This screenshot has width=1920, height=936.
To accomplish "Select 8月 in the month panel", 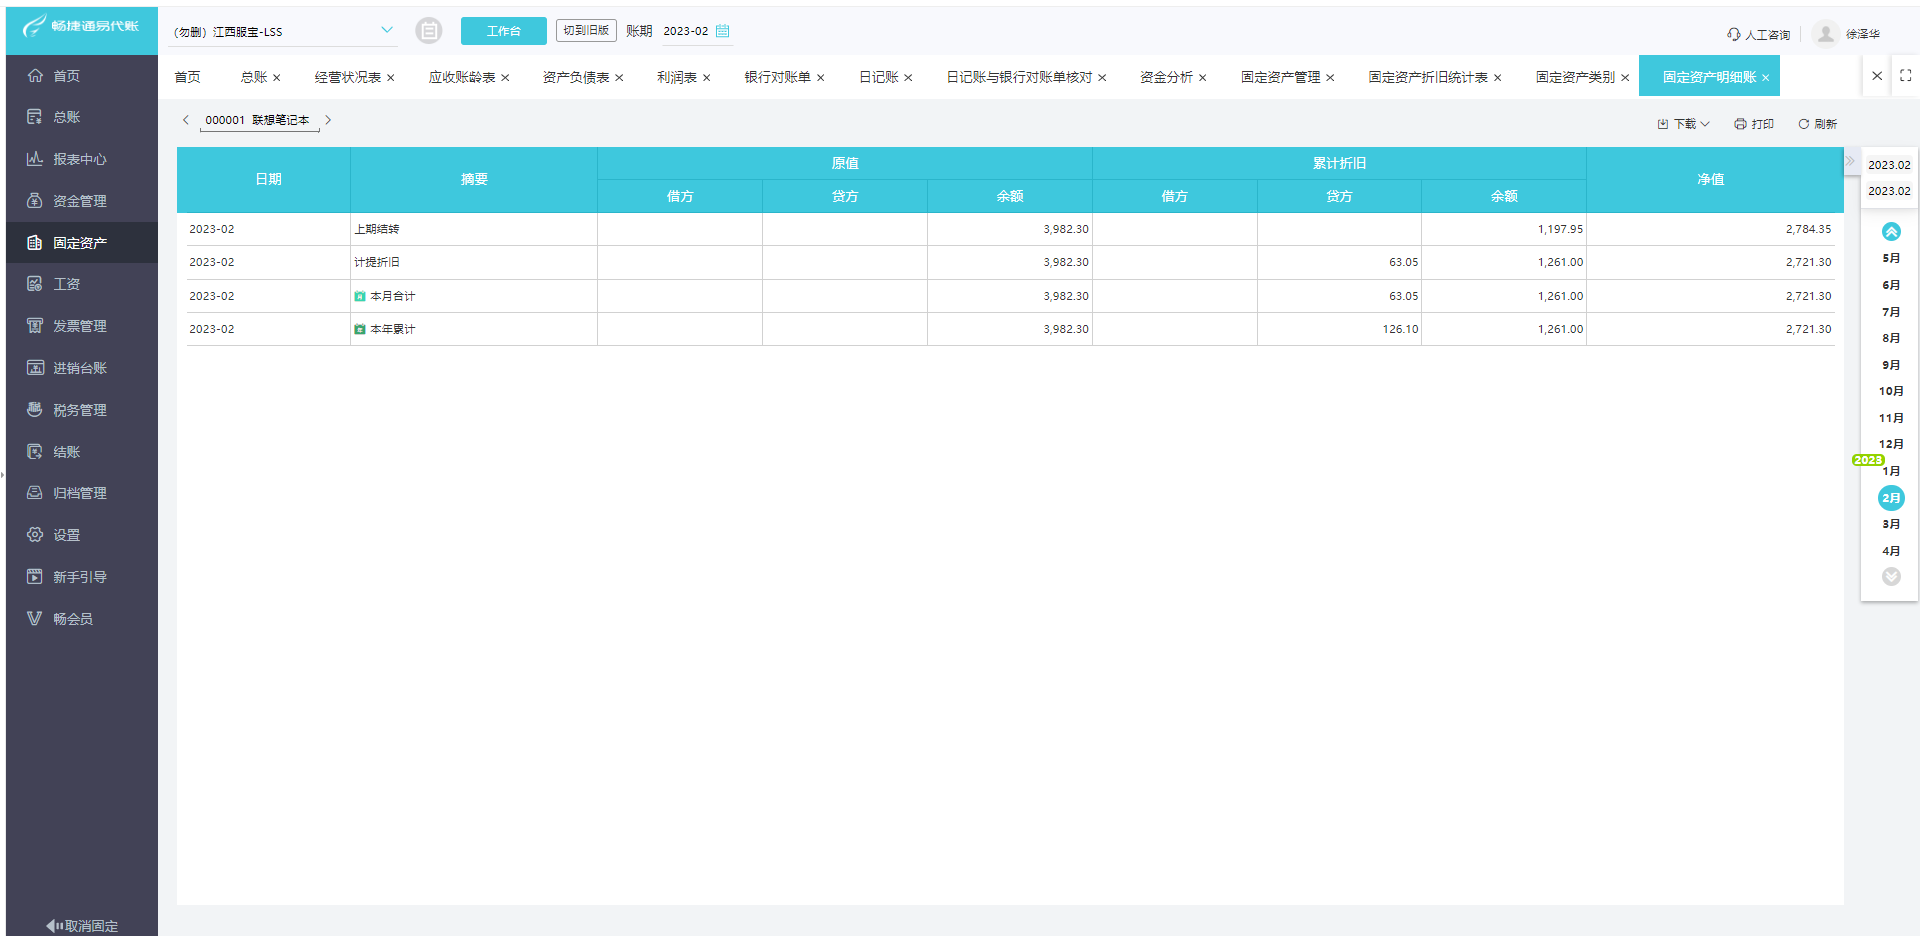I will (1891, 338).
